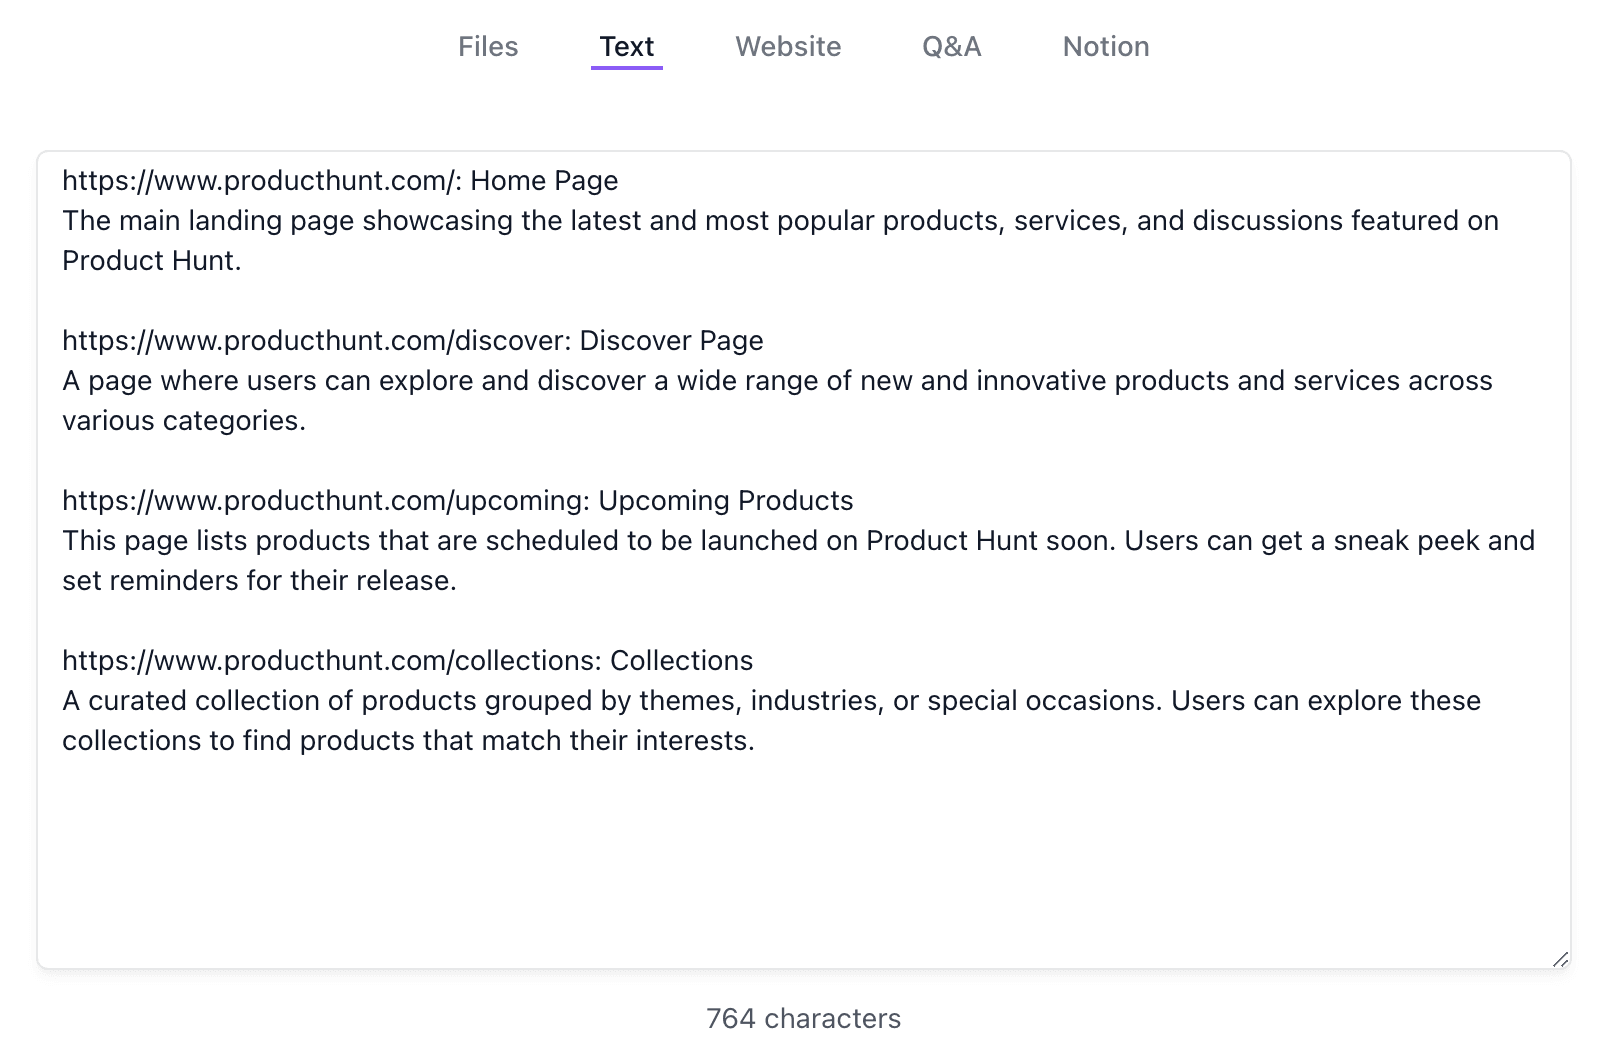Click the words 'Product Hunt.' on the third line
This screenshot has width=1610, height=1050.
coord(152,260)
